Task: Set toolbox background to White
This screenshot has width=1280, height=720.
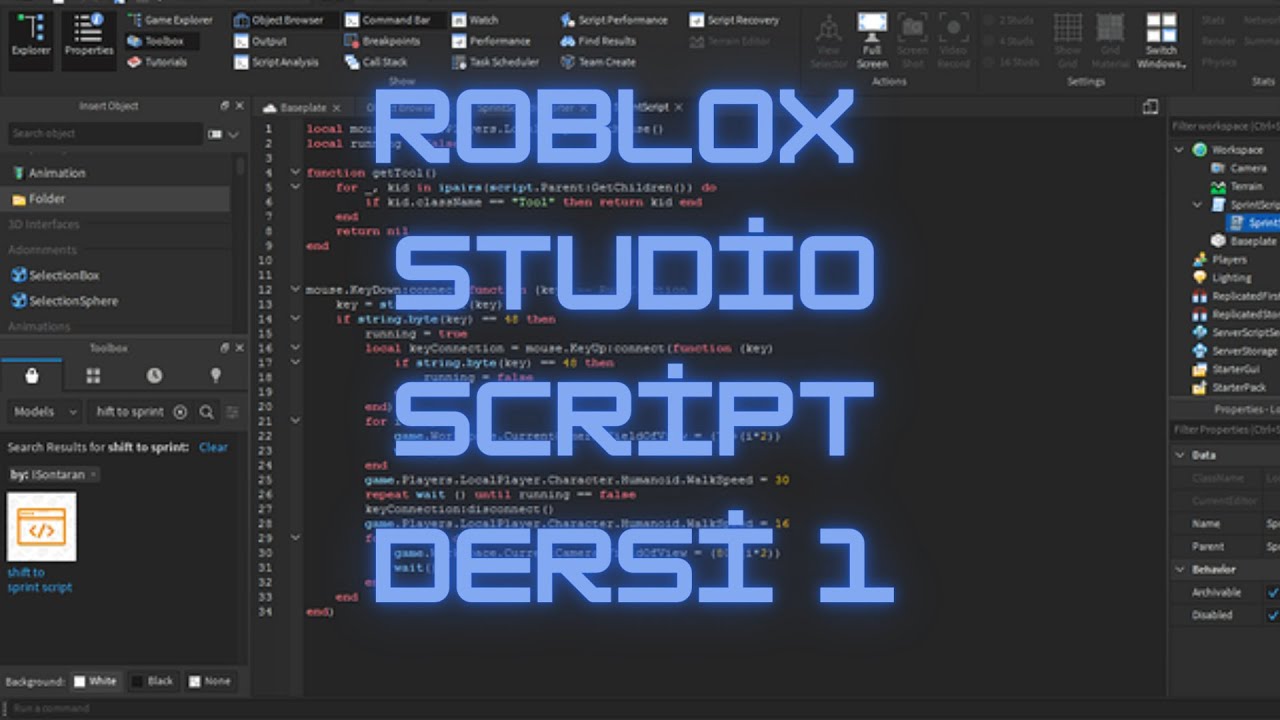Action: tap(95, 682)
